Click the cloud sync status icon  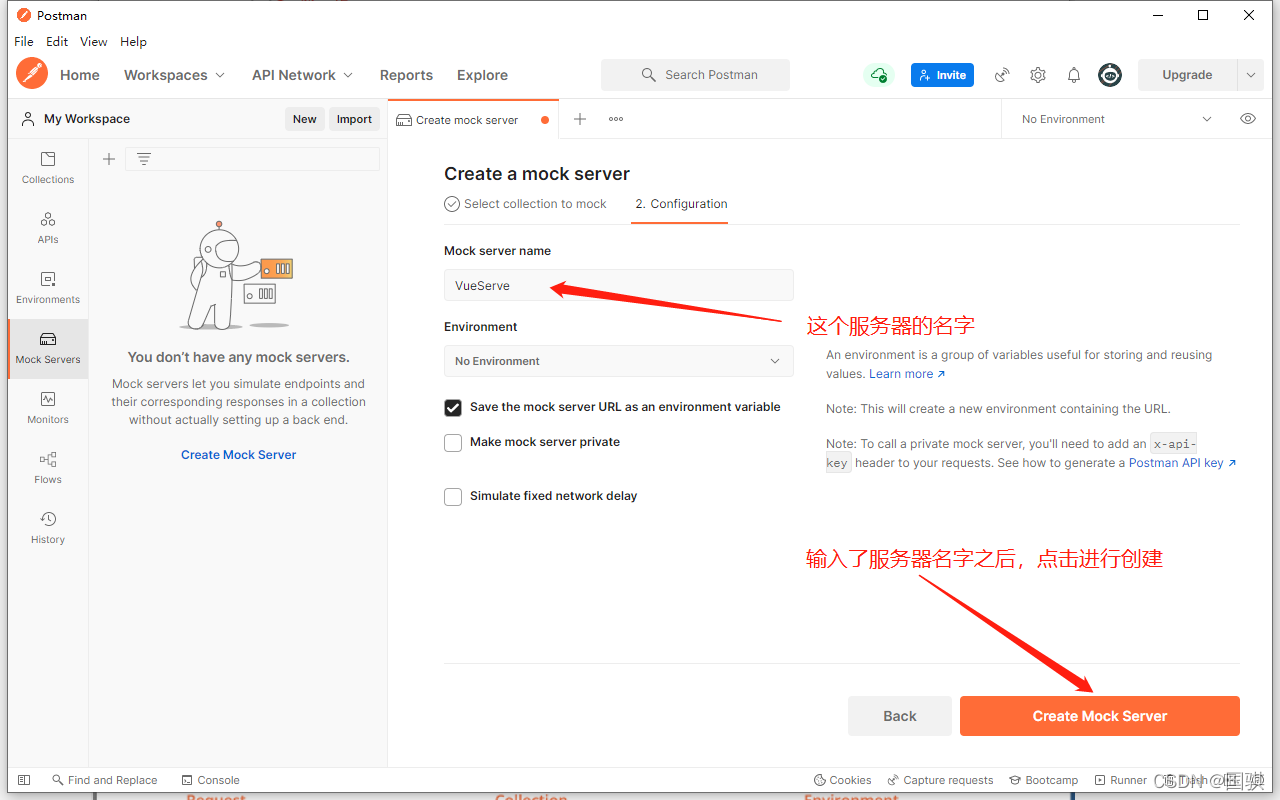(878, 75)
